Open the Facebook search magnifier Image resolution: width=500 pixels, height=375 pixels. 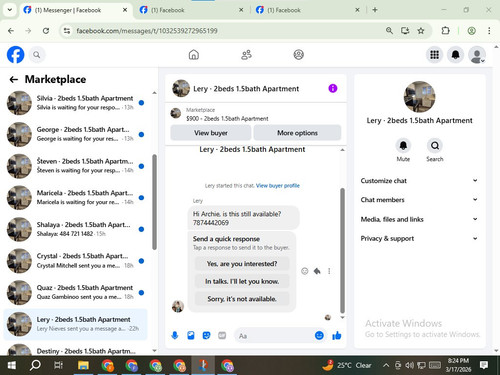(37, 55)
